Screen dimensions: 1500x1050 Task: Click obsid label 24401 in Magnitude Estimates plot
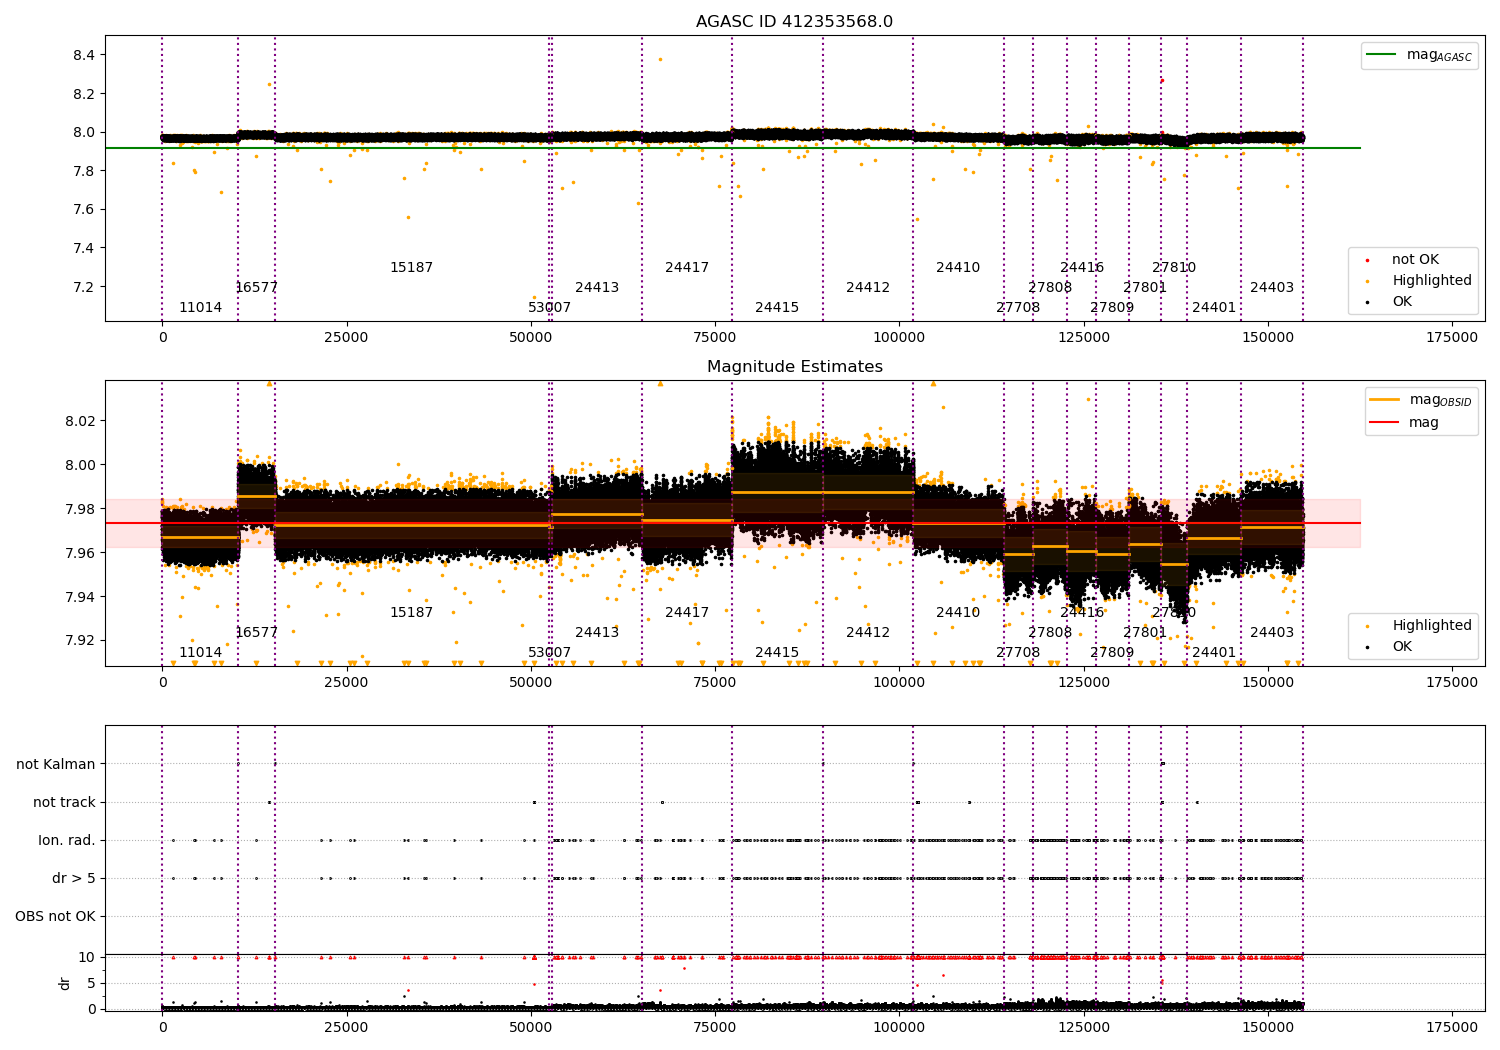point(1214,653)
